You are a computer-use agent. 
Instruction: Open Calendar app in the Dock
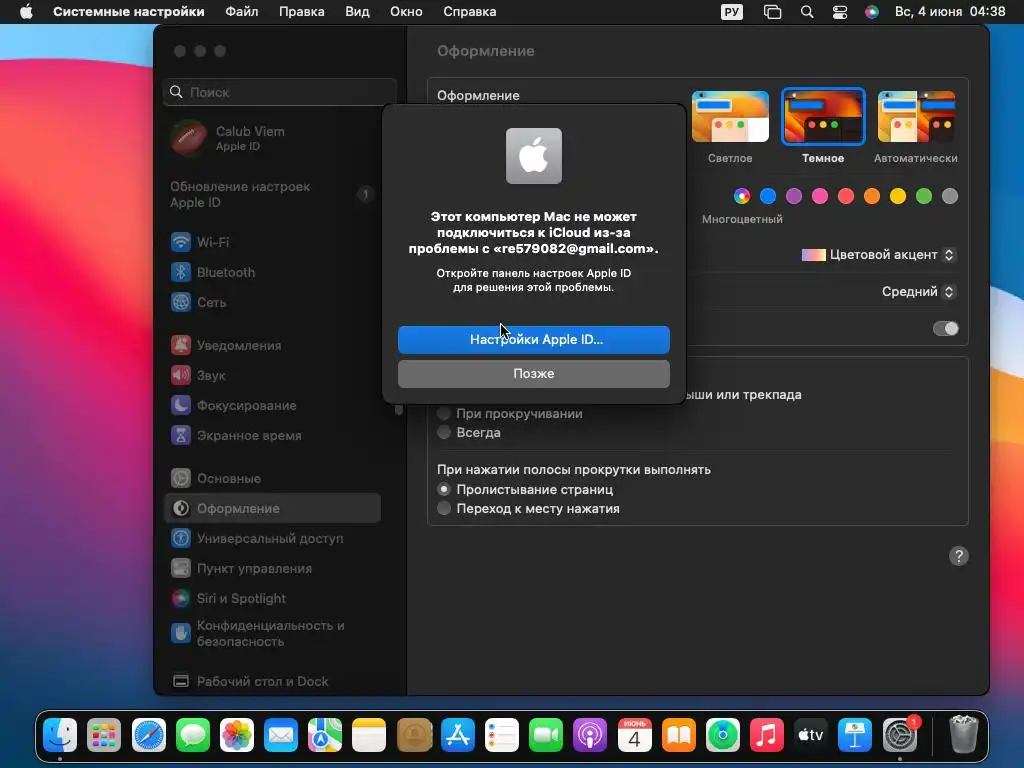634,736
